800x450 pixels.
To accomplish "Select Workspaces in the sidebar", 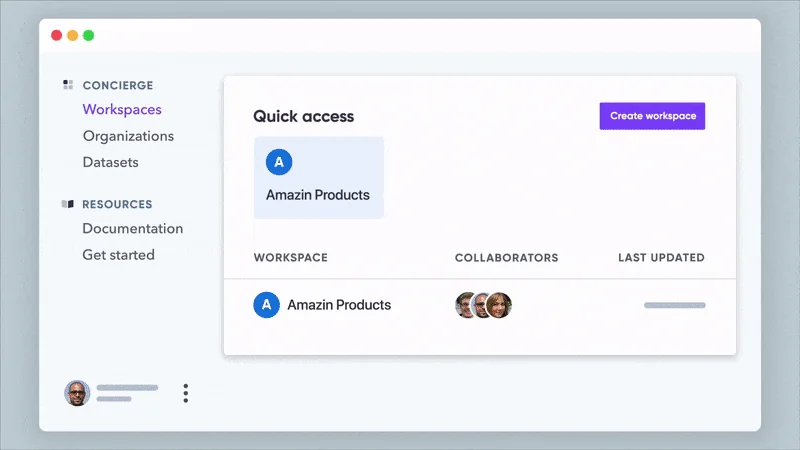I will tap(122, 110).
